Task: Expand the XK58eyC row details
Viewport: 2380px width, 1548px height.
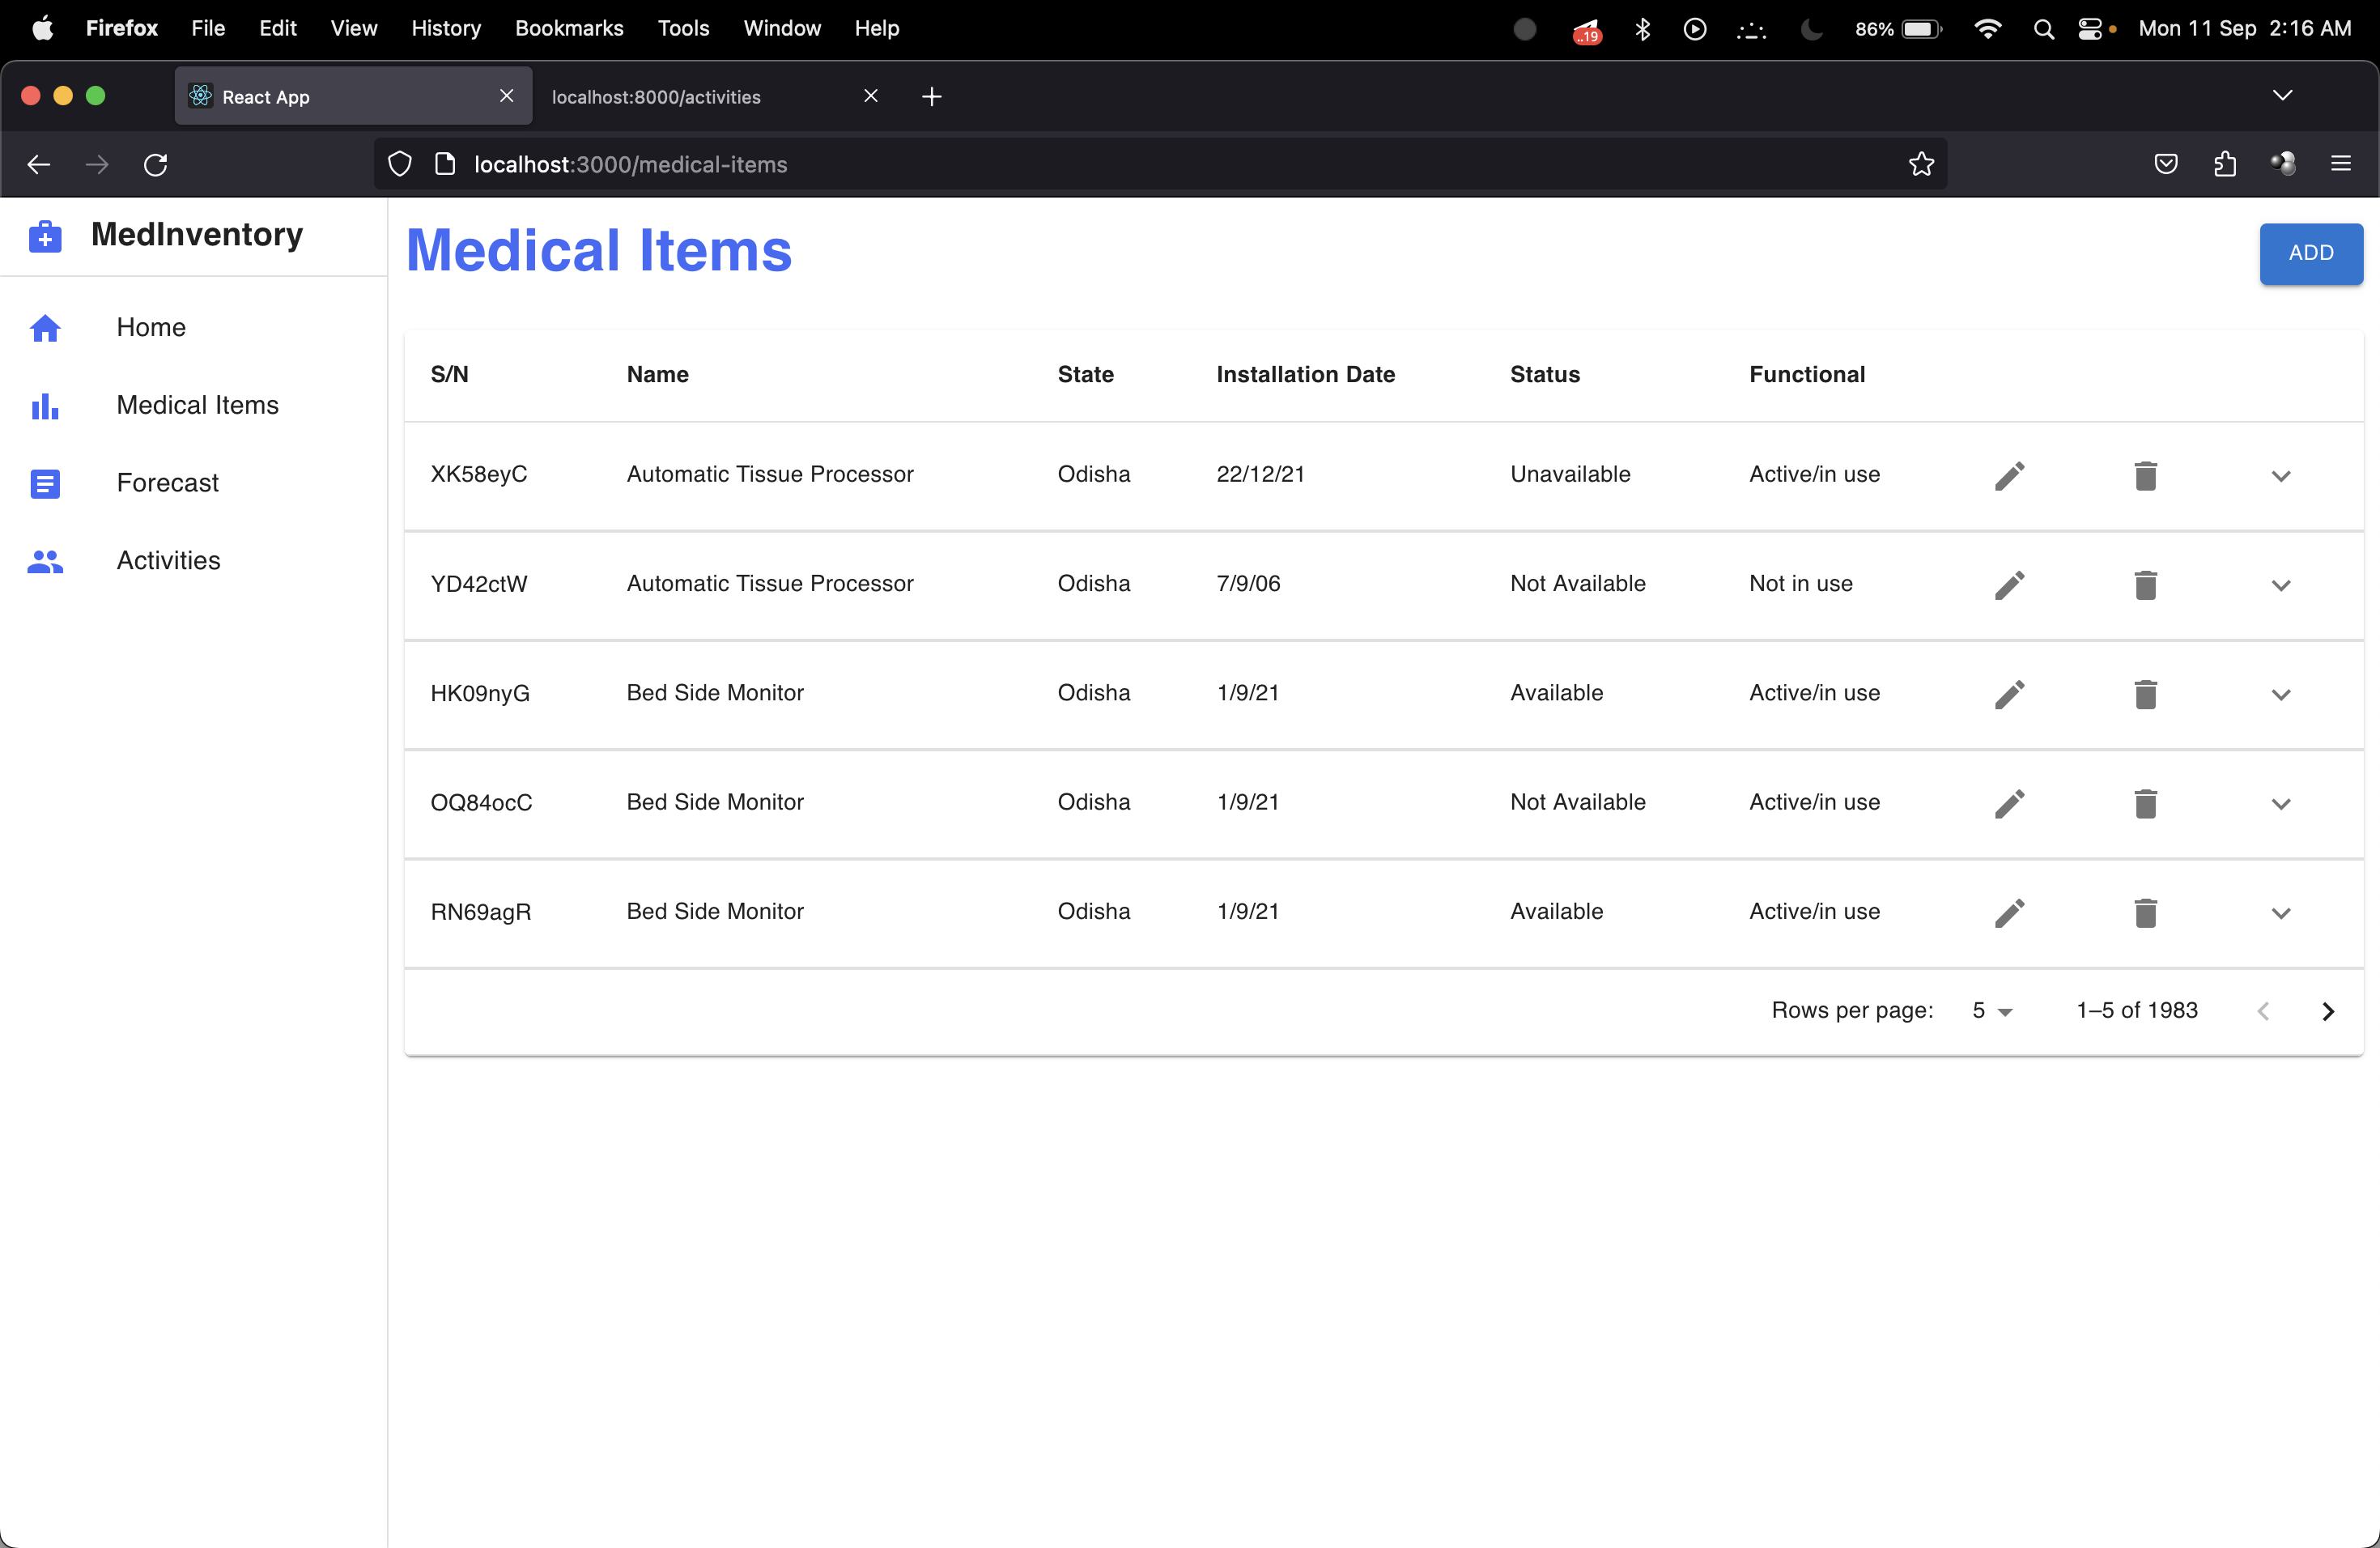Action: tap(2280, 476)
